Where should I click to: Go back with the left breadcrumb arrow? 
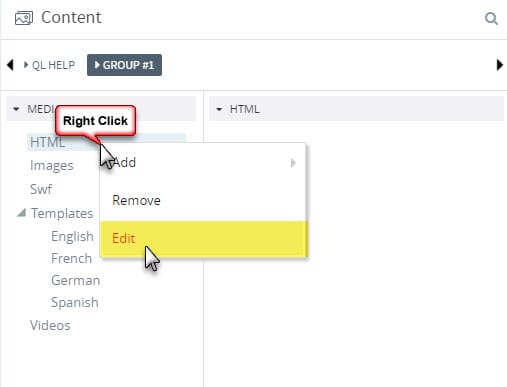(10, 65)
